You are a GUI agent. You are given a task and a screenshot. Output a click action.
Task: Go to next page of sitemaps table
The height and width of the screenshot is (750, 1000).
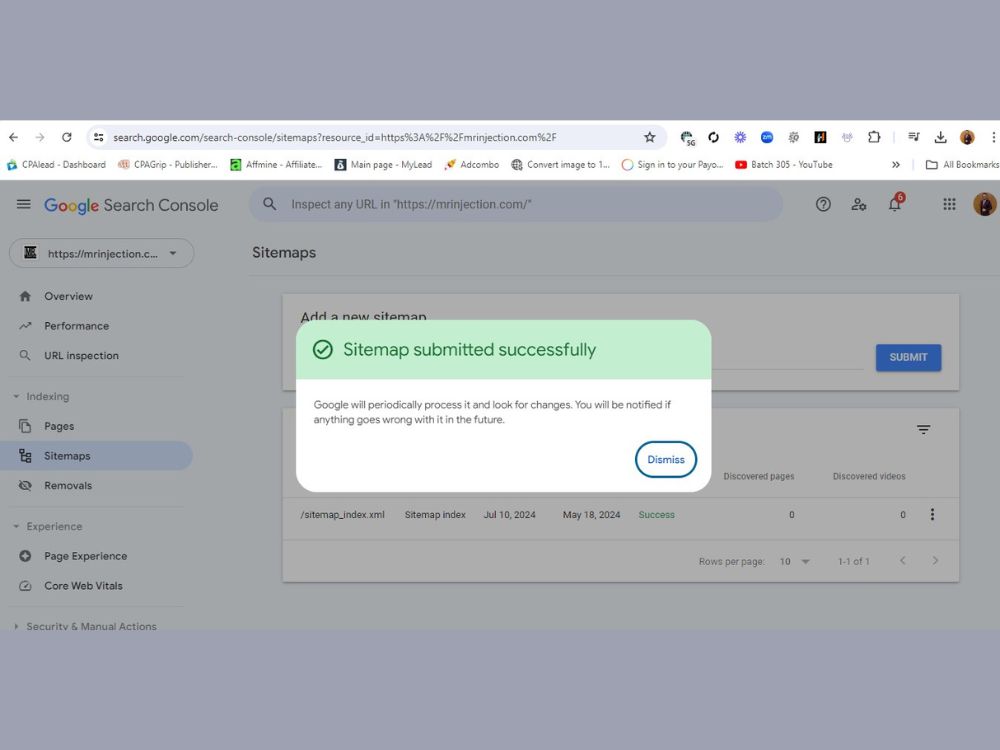(935, 561)
